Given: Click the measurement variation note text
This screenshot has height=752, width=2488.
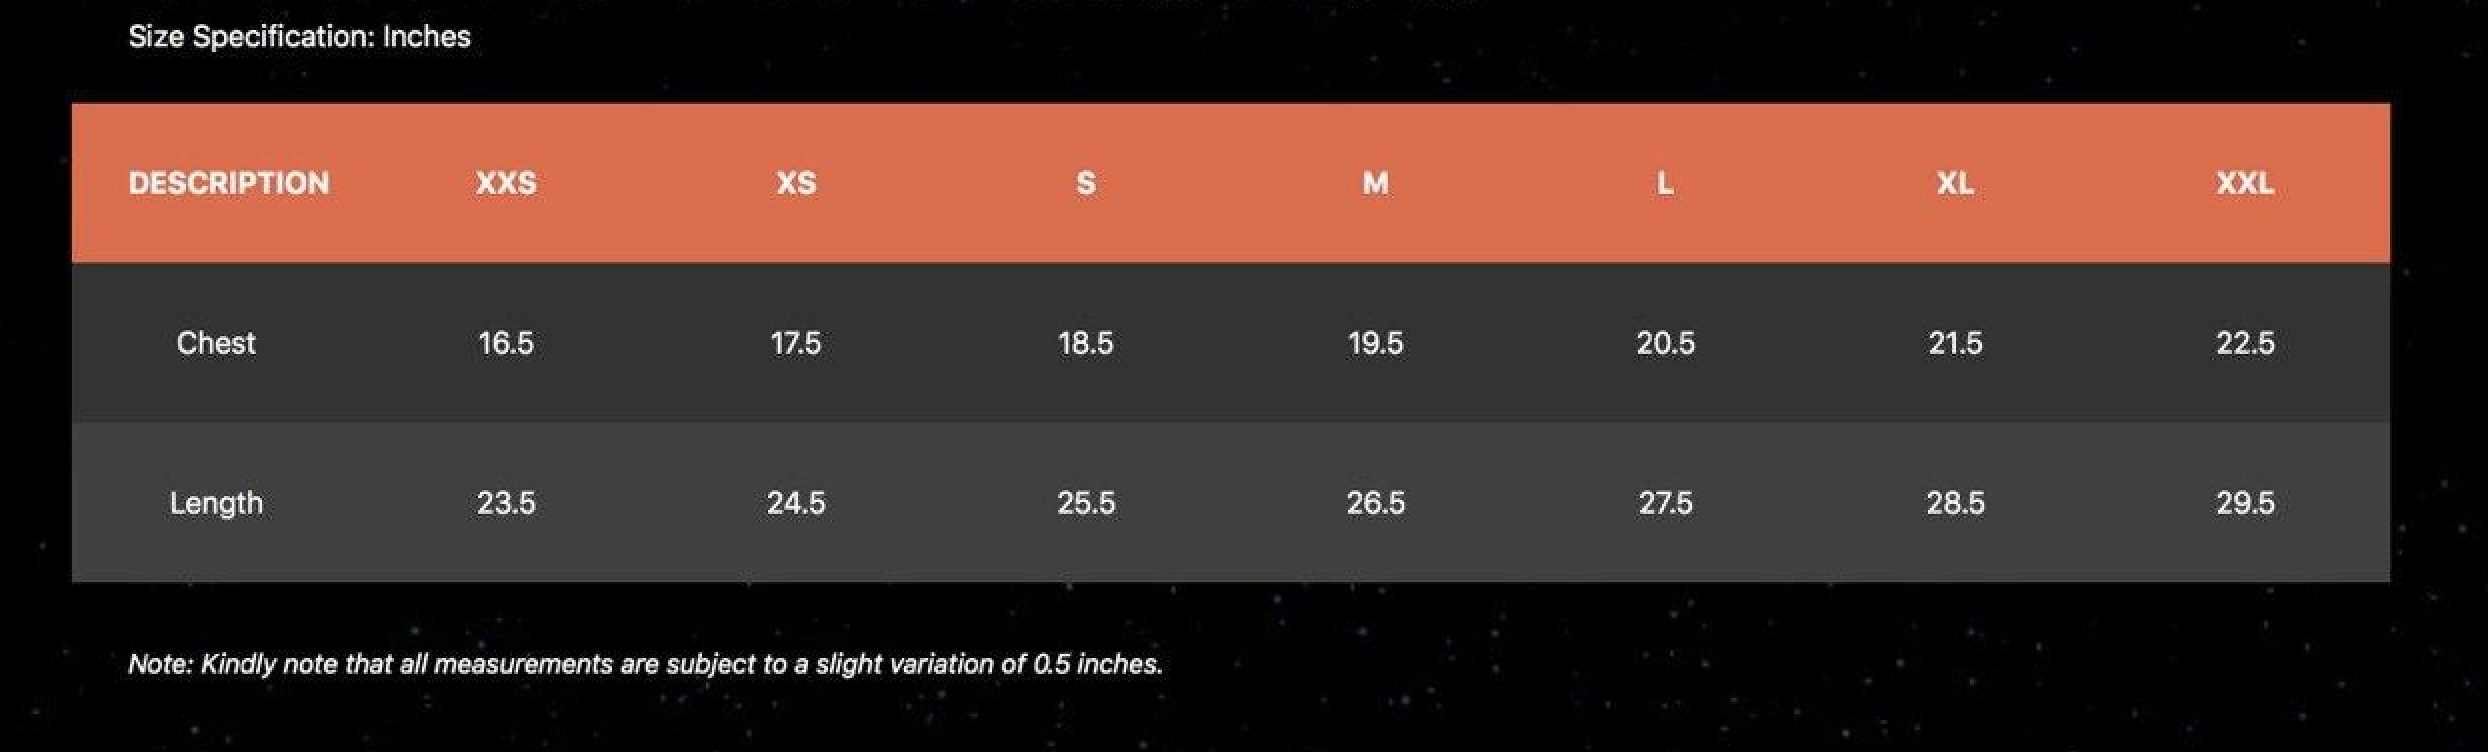Looking at the screenshot, I should [x=645, y=664].
